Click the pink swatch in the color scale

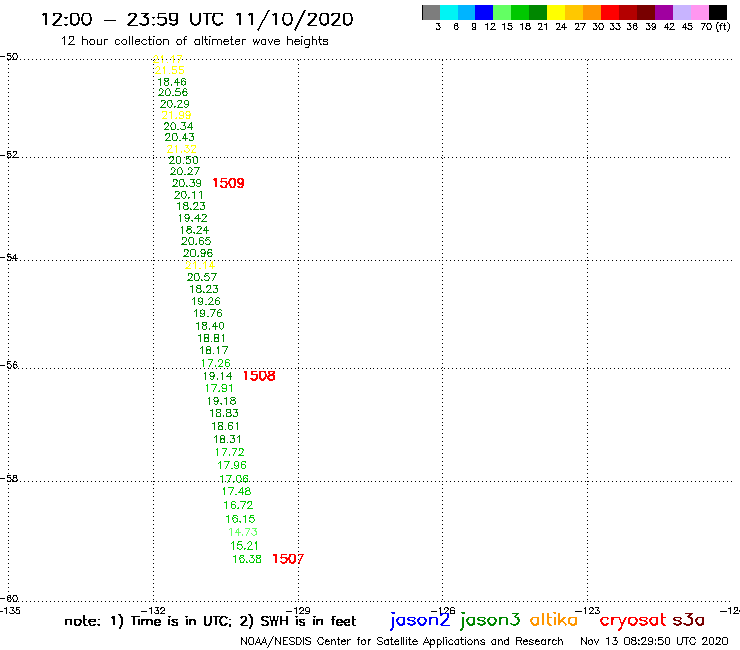[699, 12]
